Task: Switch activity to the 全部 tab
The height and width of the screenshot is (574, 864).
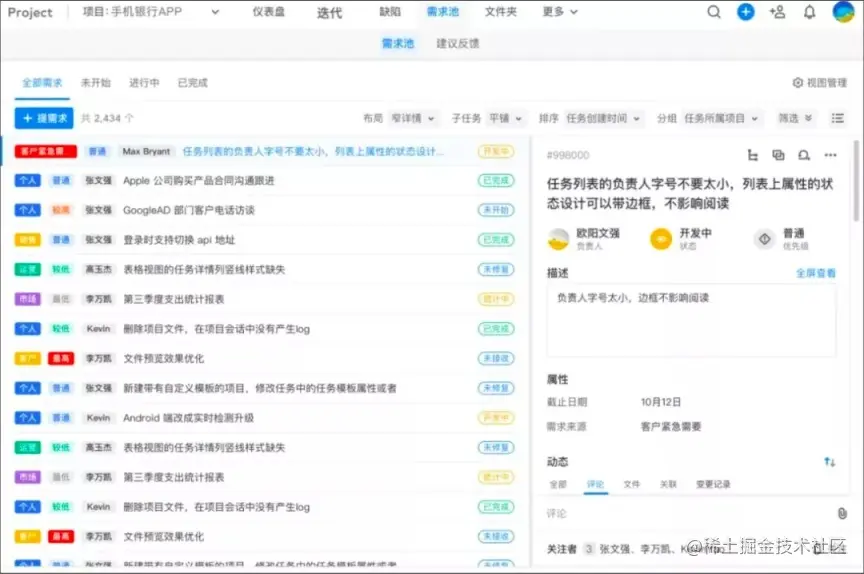Action: [558, 484]
